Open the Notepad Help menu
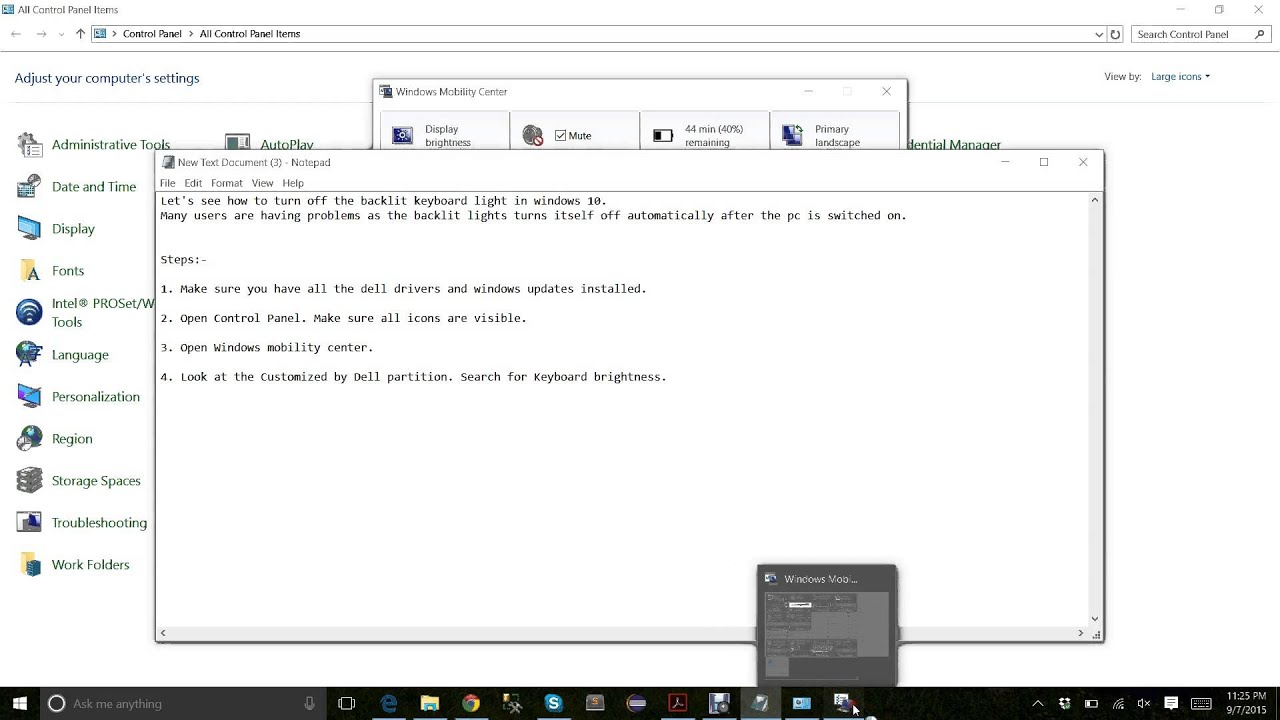Image resolution: width=1280 pixels, height=720 pixels. 293,183
